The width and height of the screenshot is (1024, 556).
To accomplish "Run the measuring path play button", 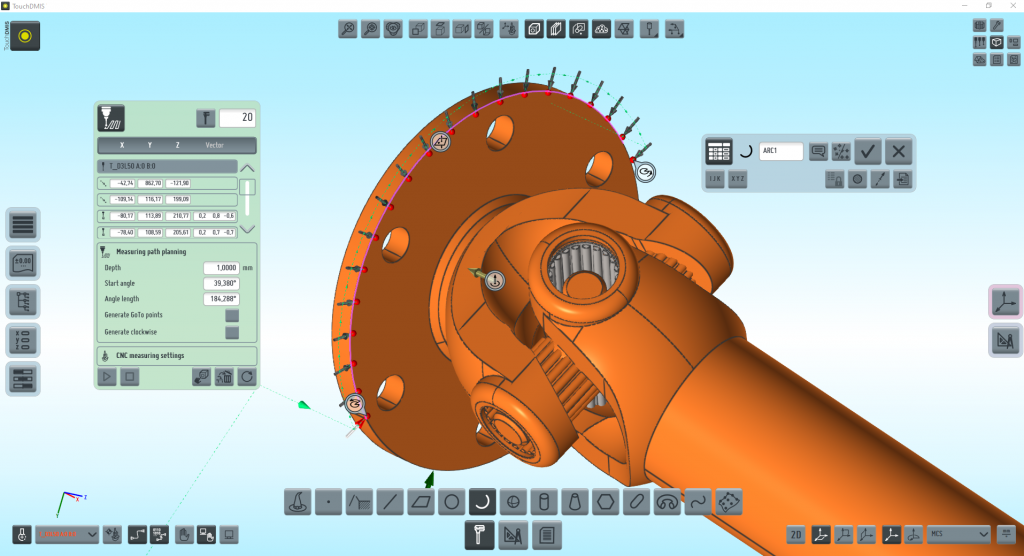I will point(107,377).
